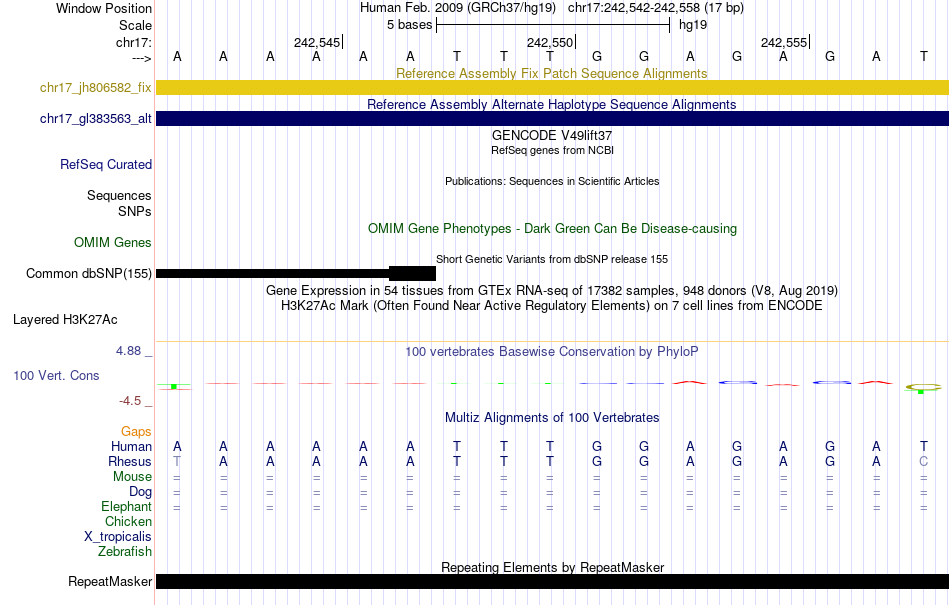Screen dimensions: 950x605
Task: Select the Layered H3K27Ac label
Action: click(65, 320)
